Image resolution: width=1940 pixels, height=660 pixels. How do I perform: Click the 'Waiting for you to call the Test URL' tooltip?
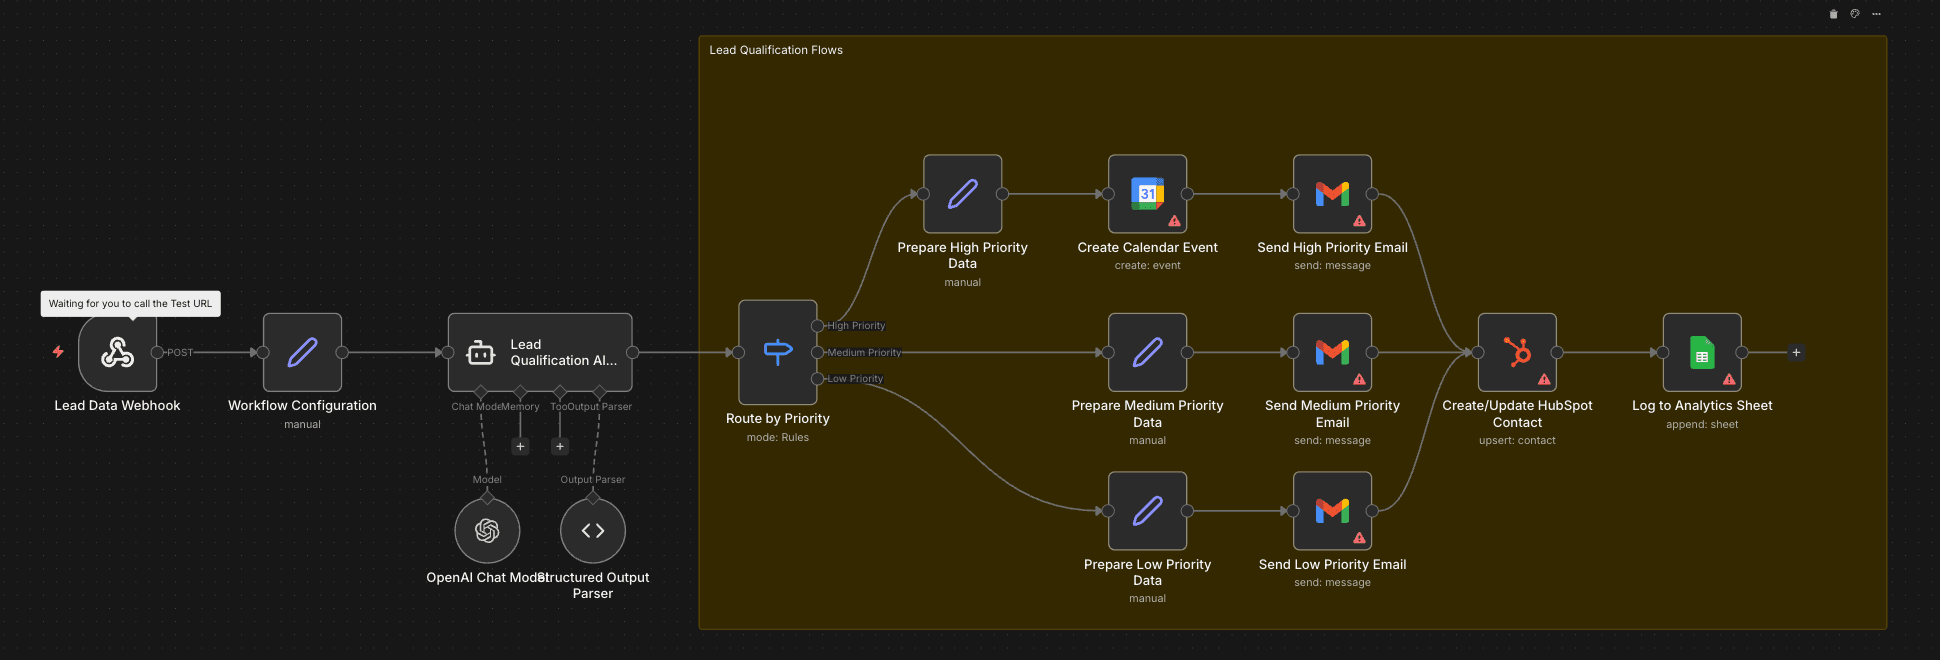[130, 303]
